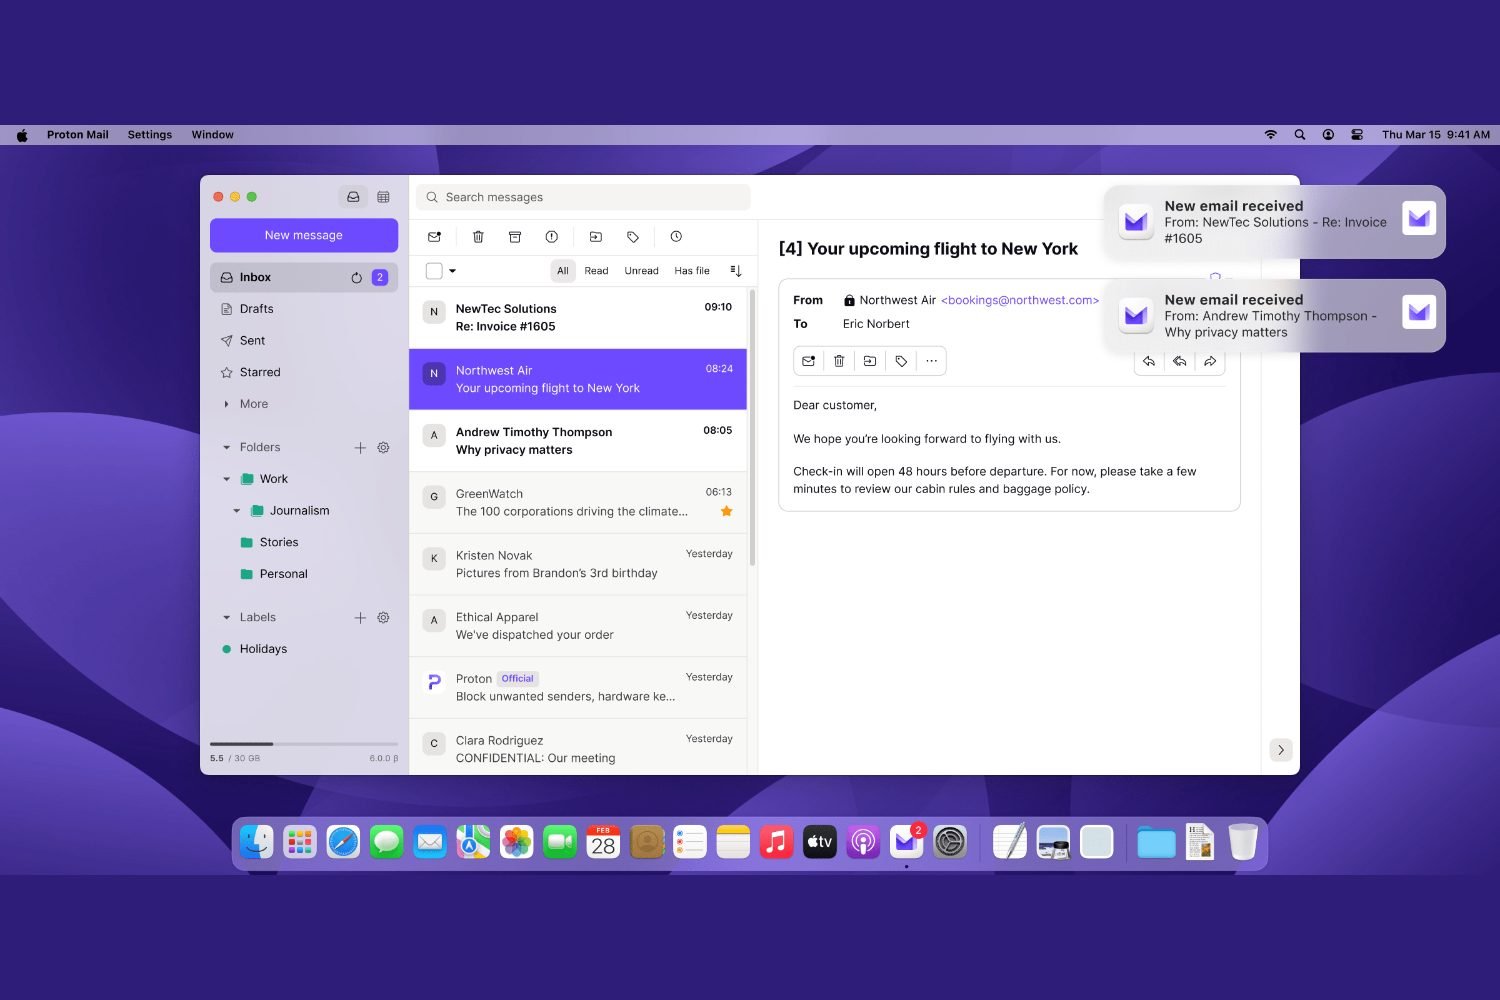The width and height of the screenshot is (1500, 1000).
Task: Add a new folder with plus icon
Action: (360, 448)
